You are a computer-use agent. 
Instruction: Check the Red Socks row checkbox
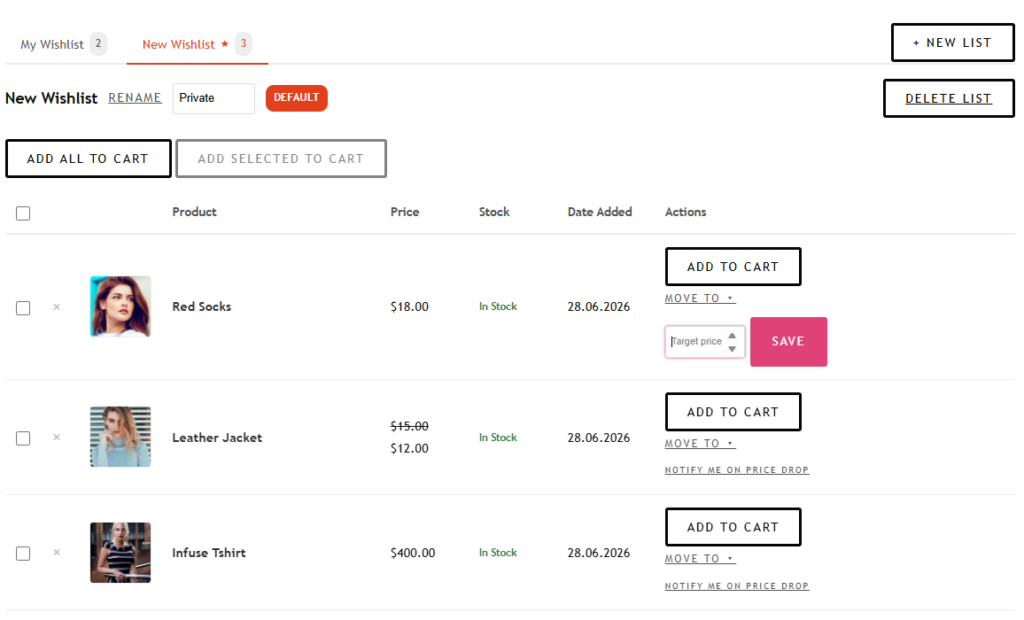click(x=23, y=308)
